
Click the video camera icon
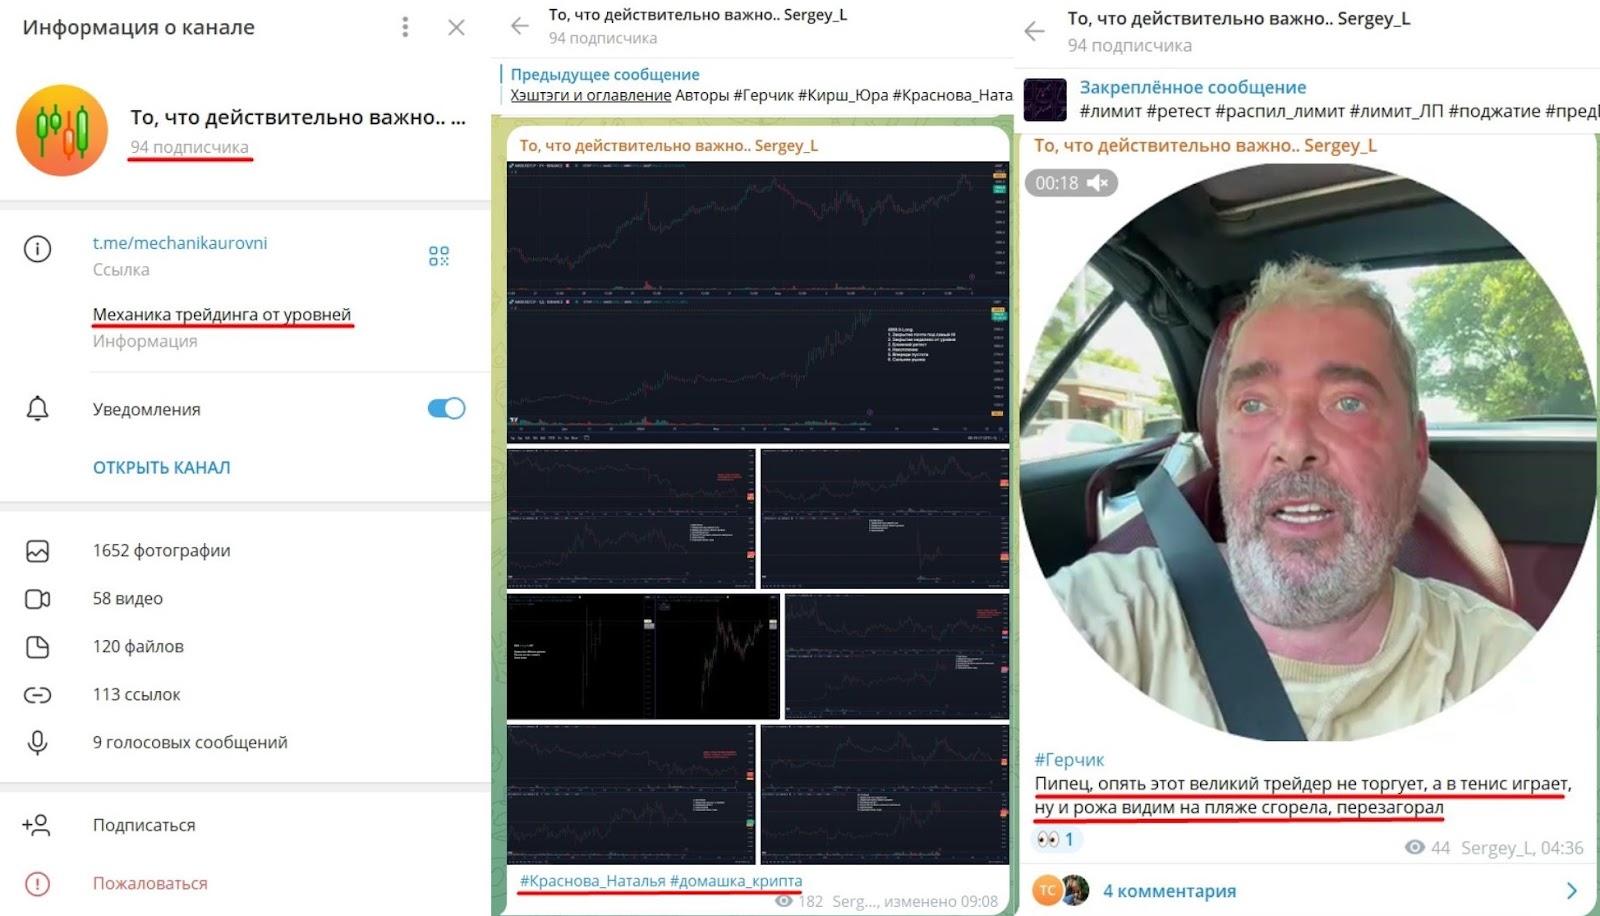(37, 599)
